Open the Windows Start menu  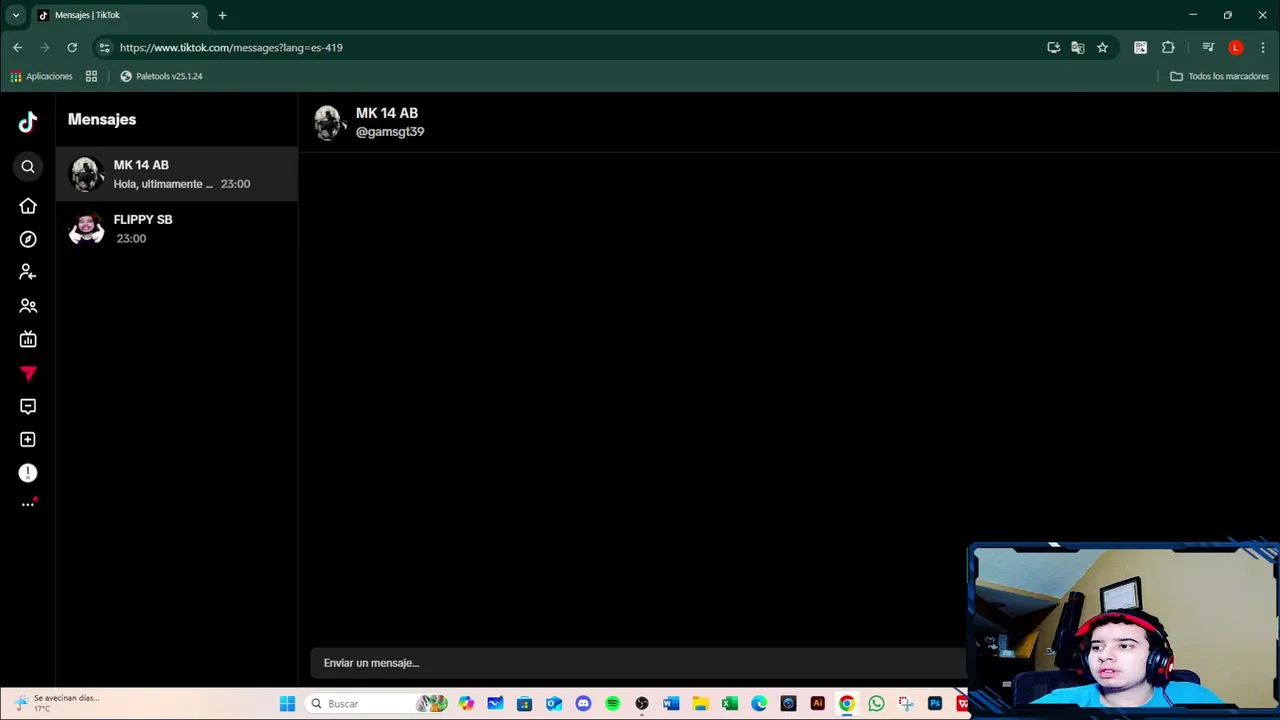[287, 704]
